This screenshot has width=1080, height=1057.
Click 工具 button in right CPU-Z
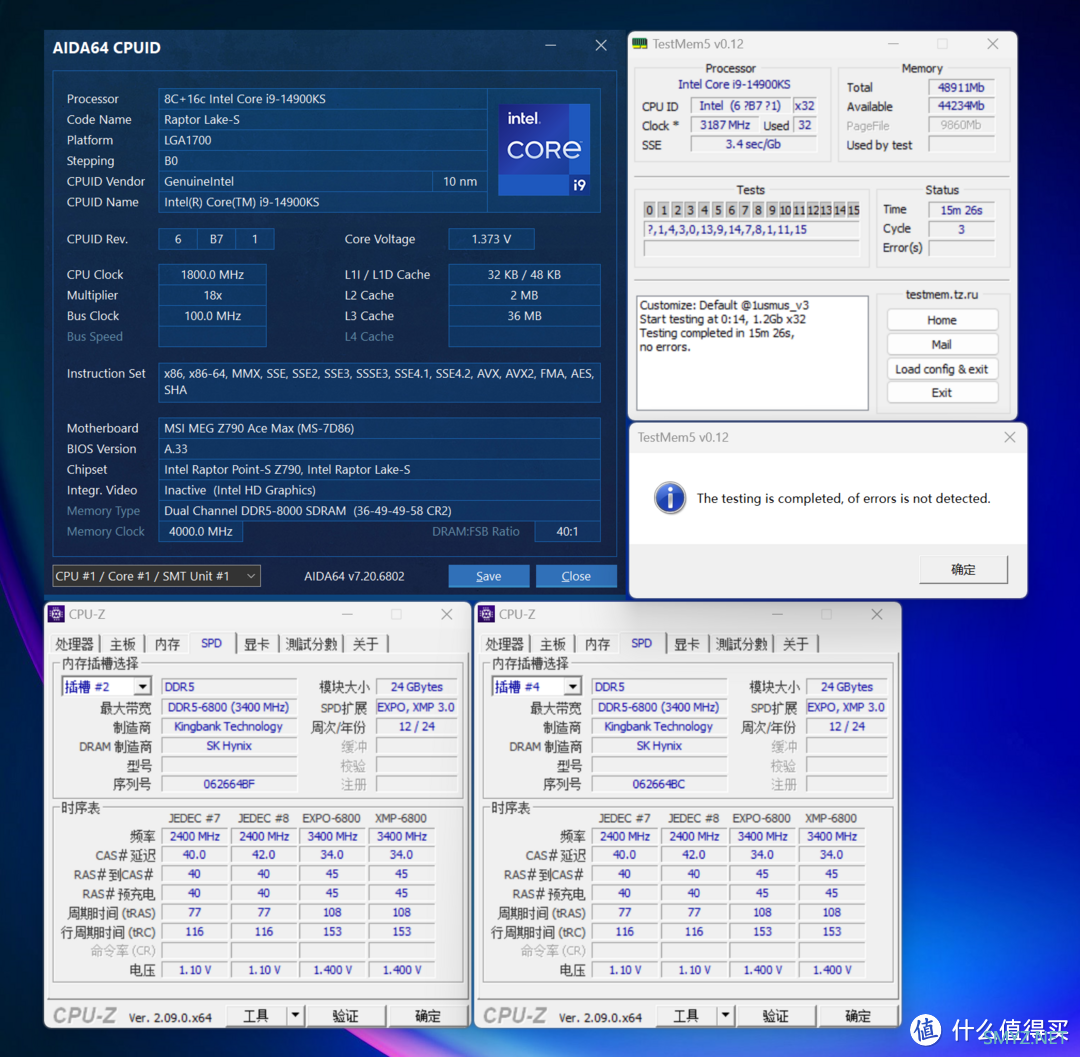687,1015
